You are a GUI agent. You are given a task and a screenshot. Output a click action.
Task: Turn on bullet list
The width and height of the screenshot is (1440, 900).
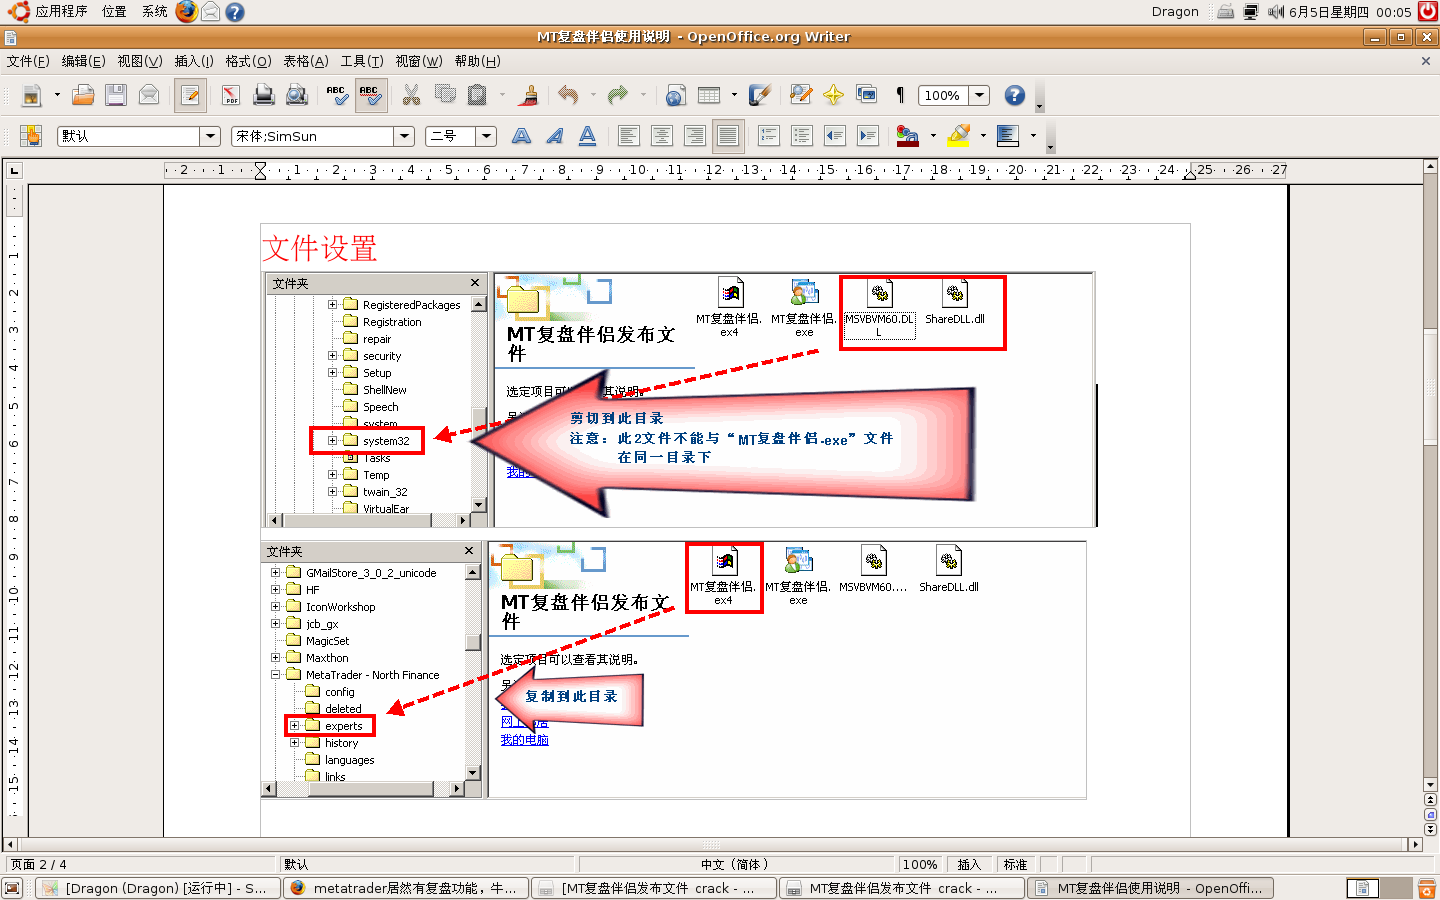(801, 136)
